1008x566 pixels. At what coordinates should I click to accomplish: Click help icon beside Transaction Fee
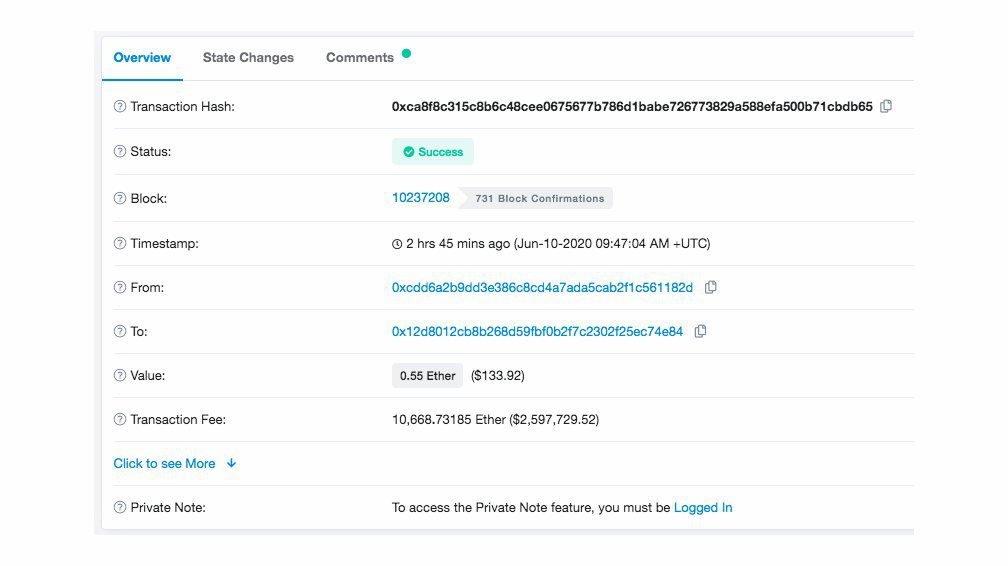tap(120, 420)
